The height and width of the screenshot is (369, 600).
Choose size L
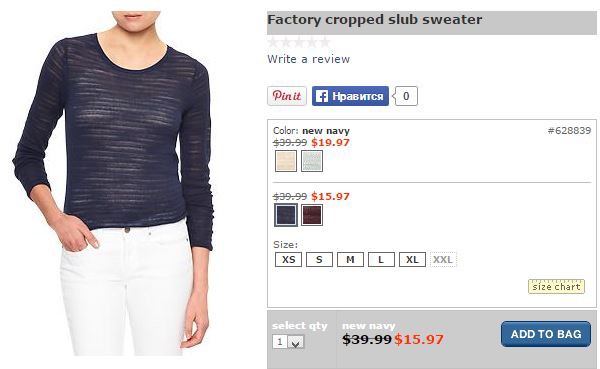point(381,260)
